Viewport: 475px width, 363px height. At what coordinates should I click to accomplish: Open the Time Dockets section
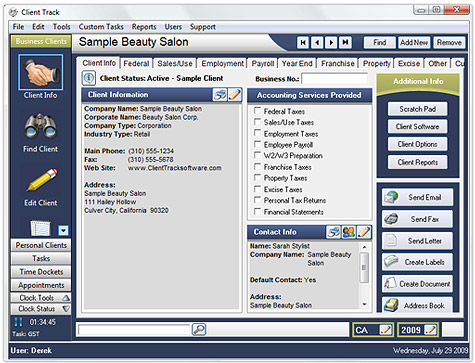coord(41,272)
